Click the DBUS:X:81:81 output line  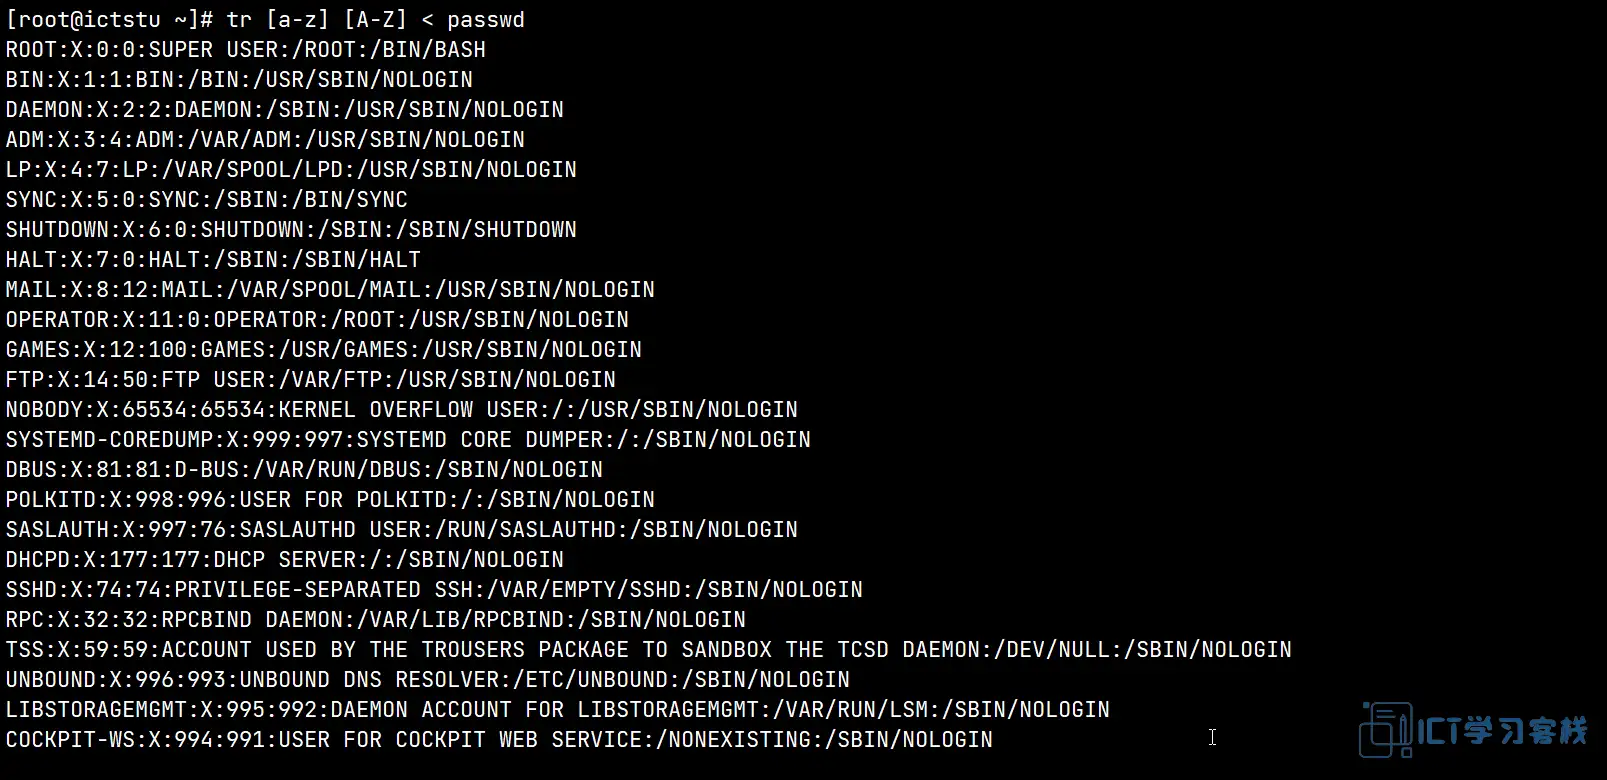tap(304, 470)
